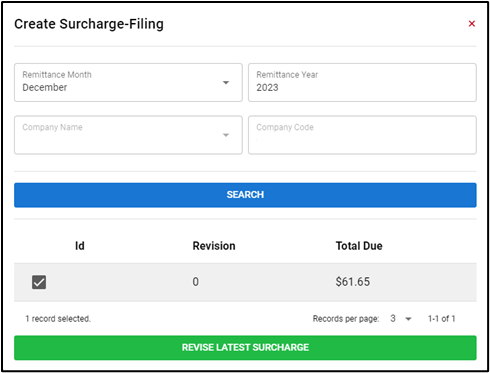Click the Remittance Year field

coord(362,82)
